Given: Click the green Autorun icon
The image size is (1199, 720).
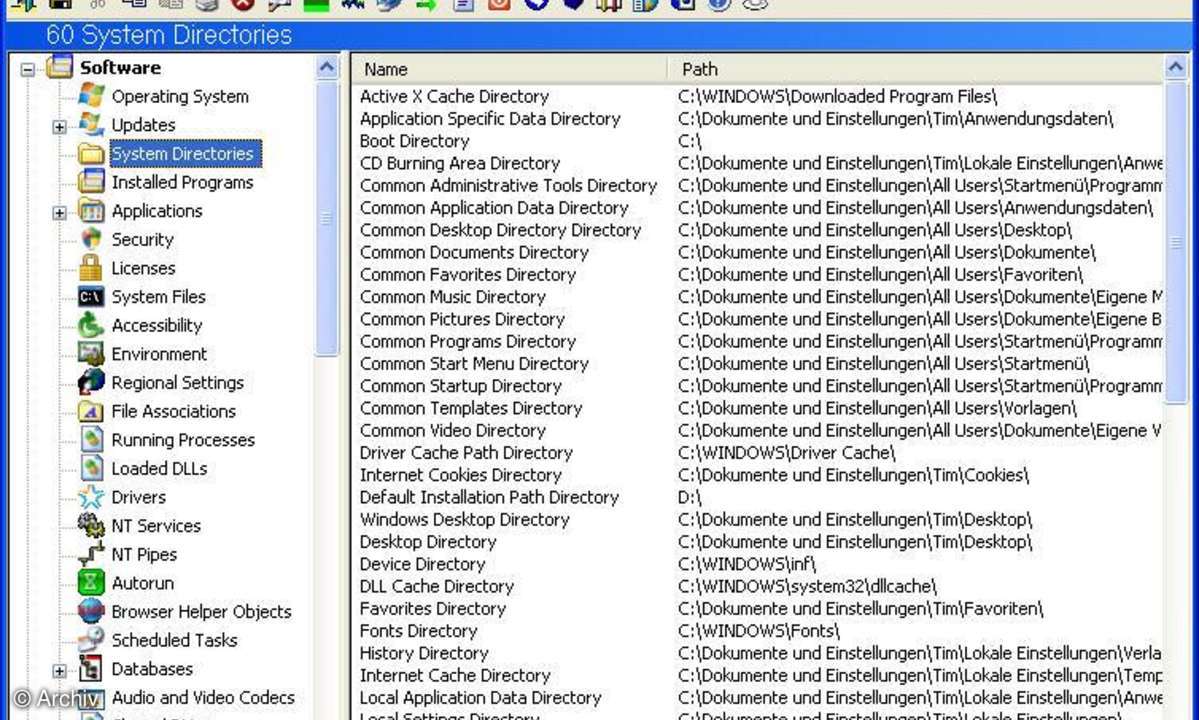Looking at the screenshot, I should 91,583.
